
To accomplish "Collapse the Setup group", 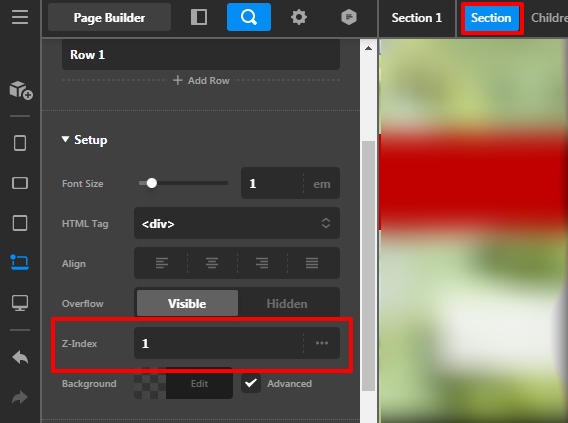I will [x=84, y=140].
